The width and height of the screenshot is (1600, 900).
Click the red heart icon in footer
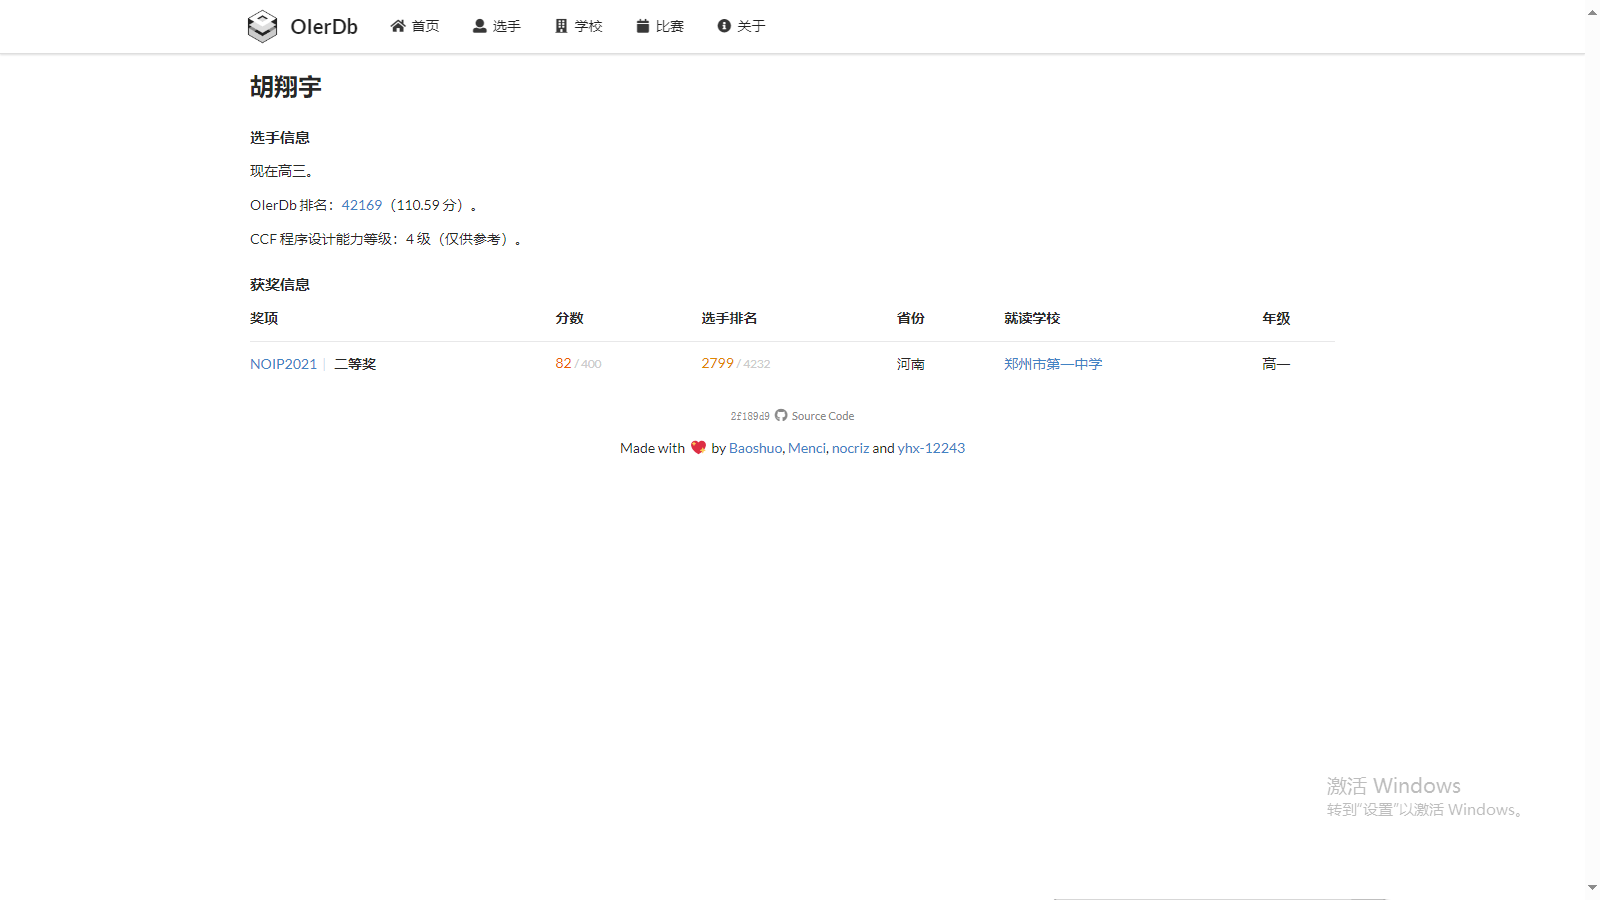(x=698, y=448)
